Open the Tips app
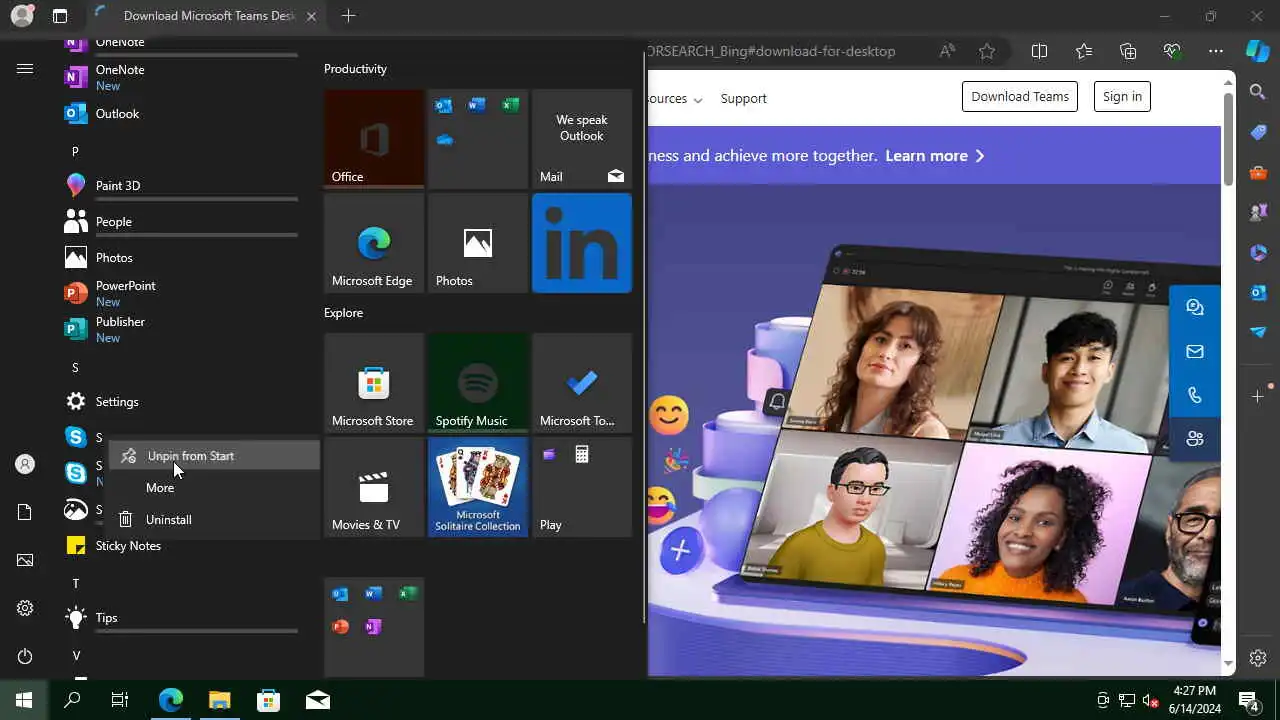Viewport: 1280px width, 720px height. coord(180,617)
